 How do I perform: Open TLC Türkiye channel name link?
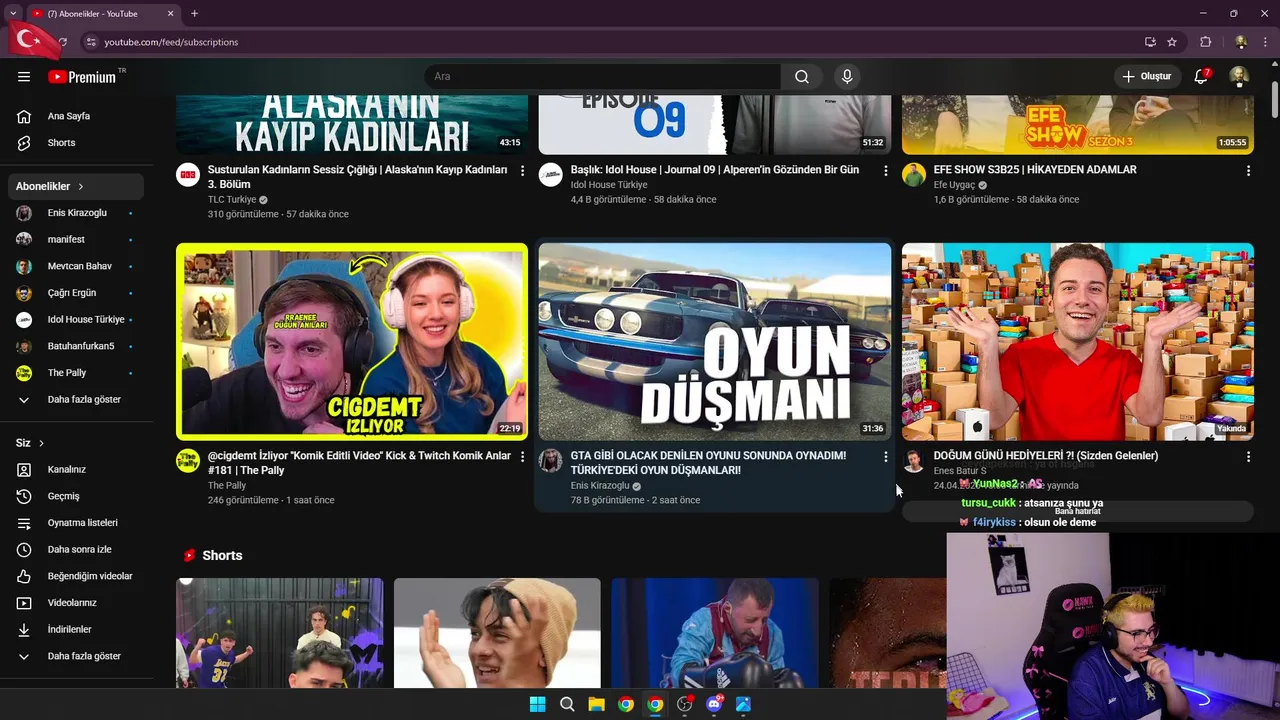click(x=232, y=200)
